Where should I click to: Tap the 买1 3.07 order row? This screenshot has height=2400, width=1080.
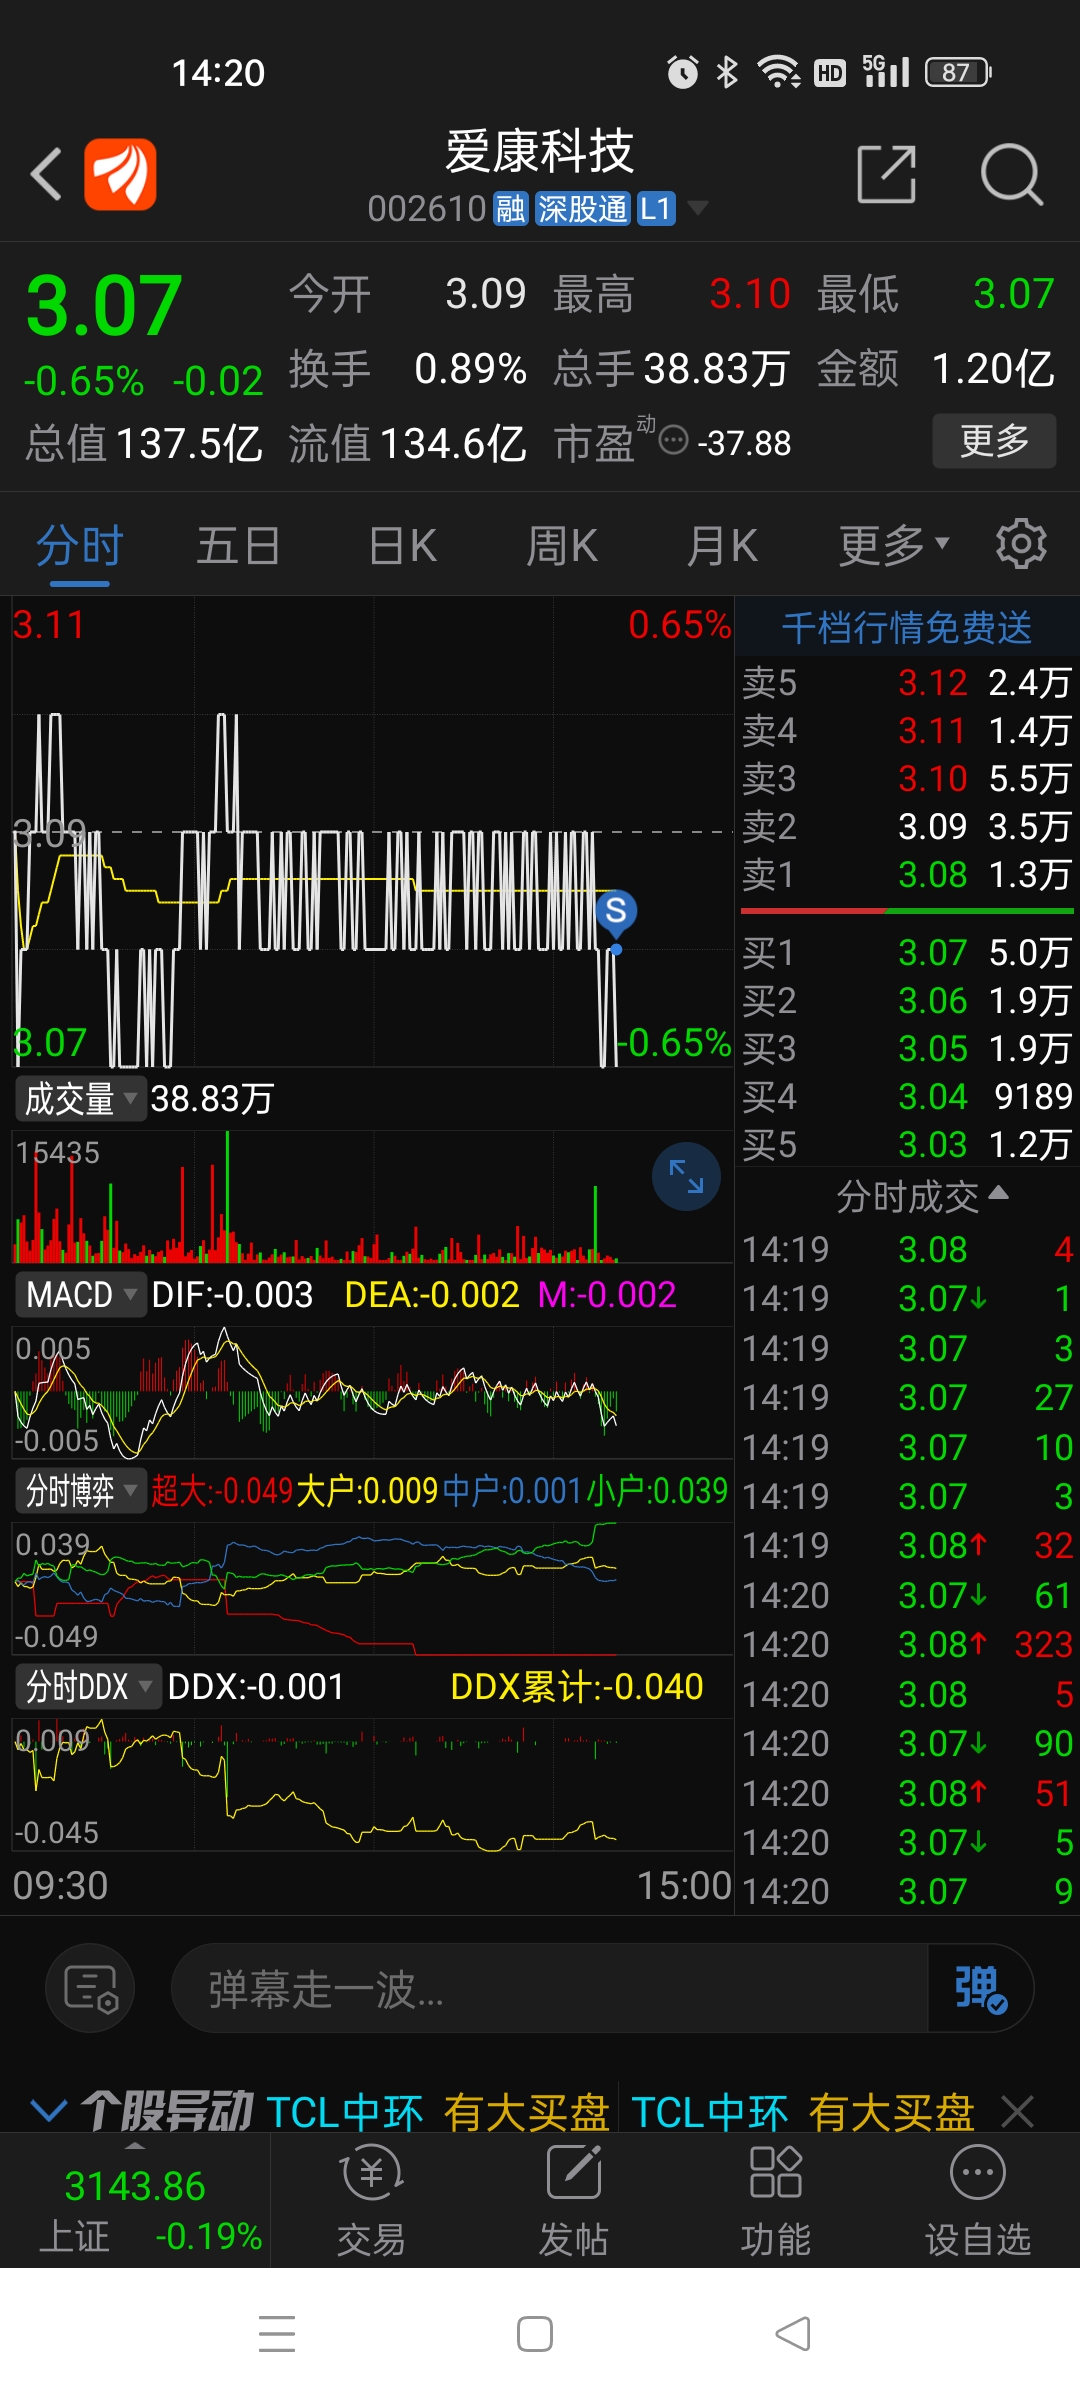coord(907,952)
